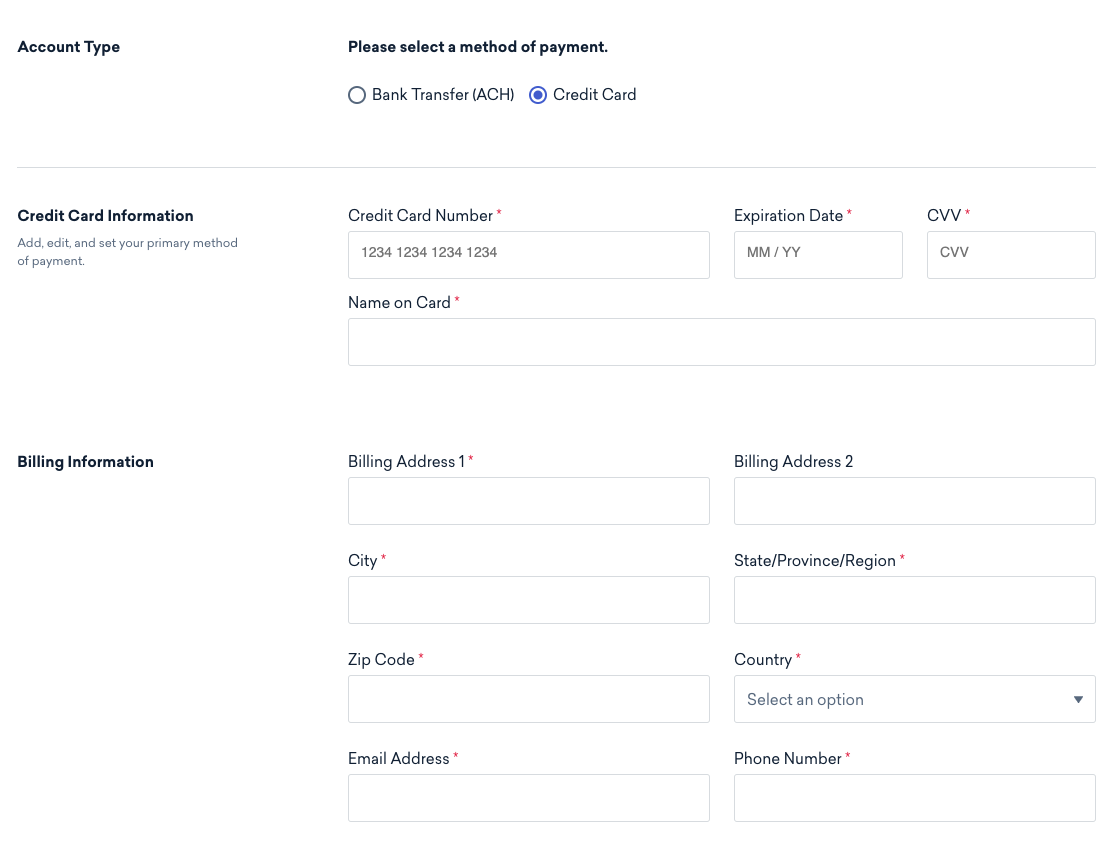Click into the CVV input box
The image size is (1114, 845).
tap(1010, 254)
